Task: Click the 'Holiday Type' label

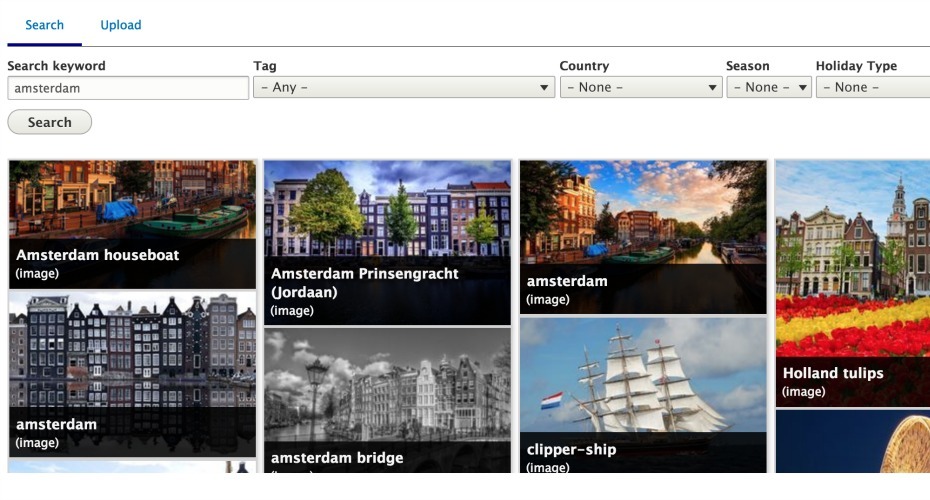Action: [x=856, y=66]
